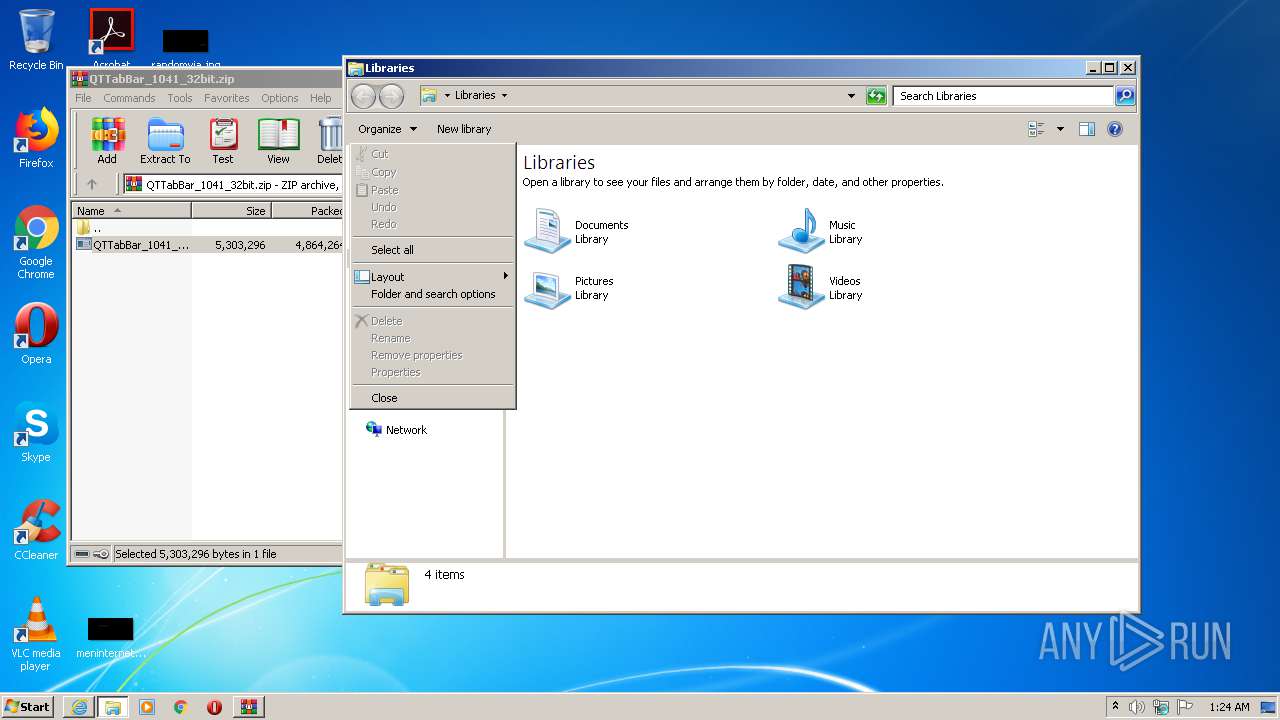Viewport: 1280px width, 720px height.
Task: Click the Explorer Back button
Action: pos(364,96)
